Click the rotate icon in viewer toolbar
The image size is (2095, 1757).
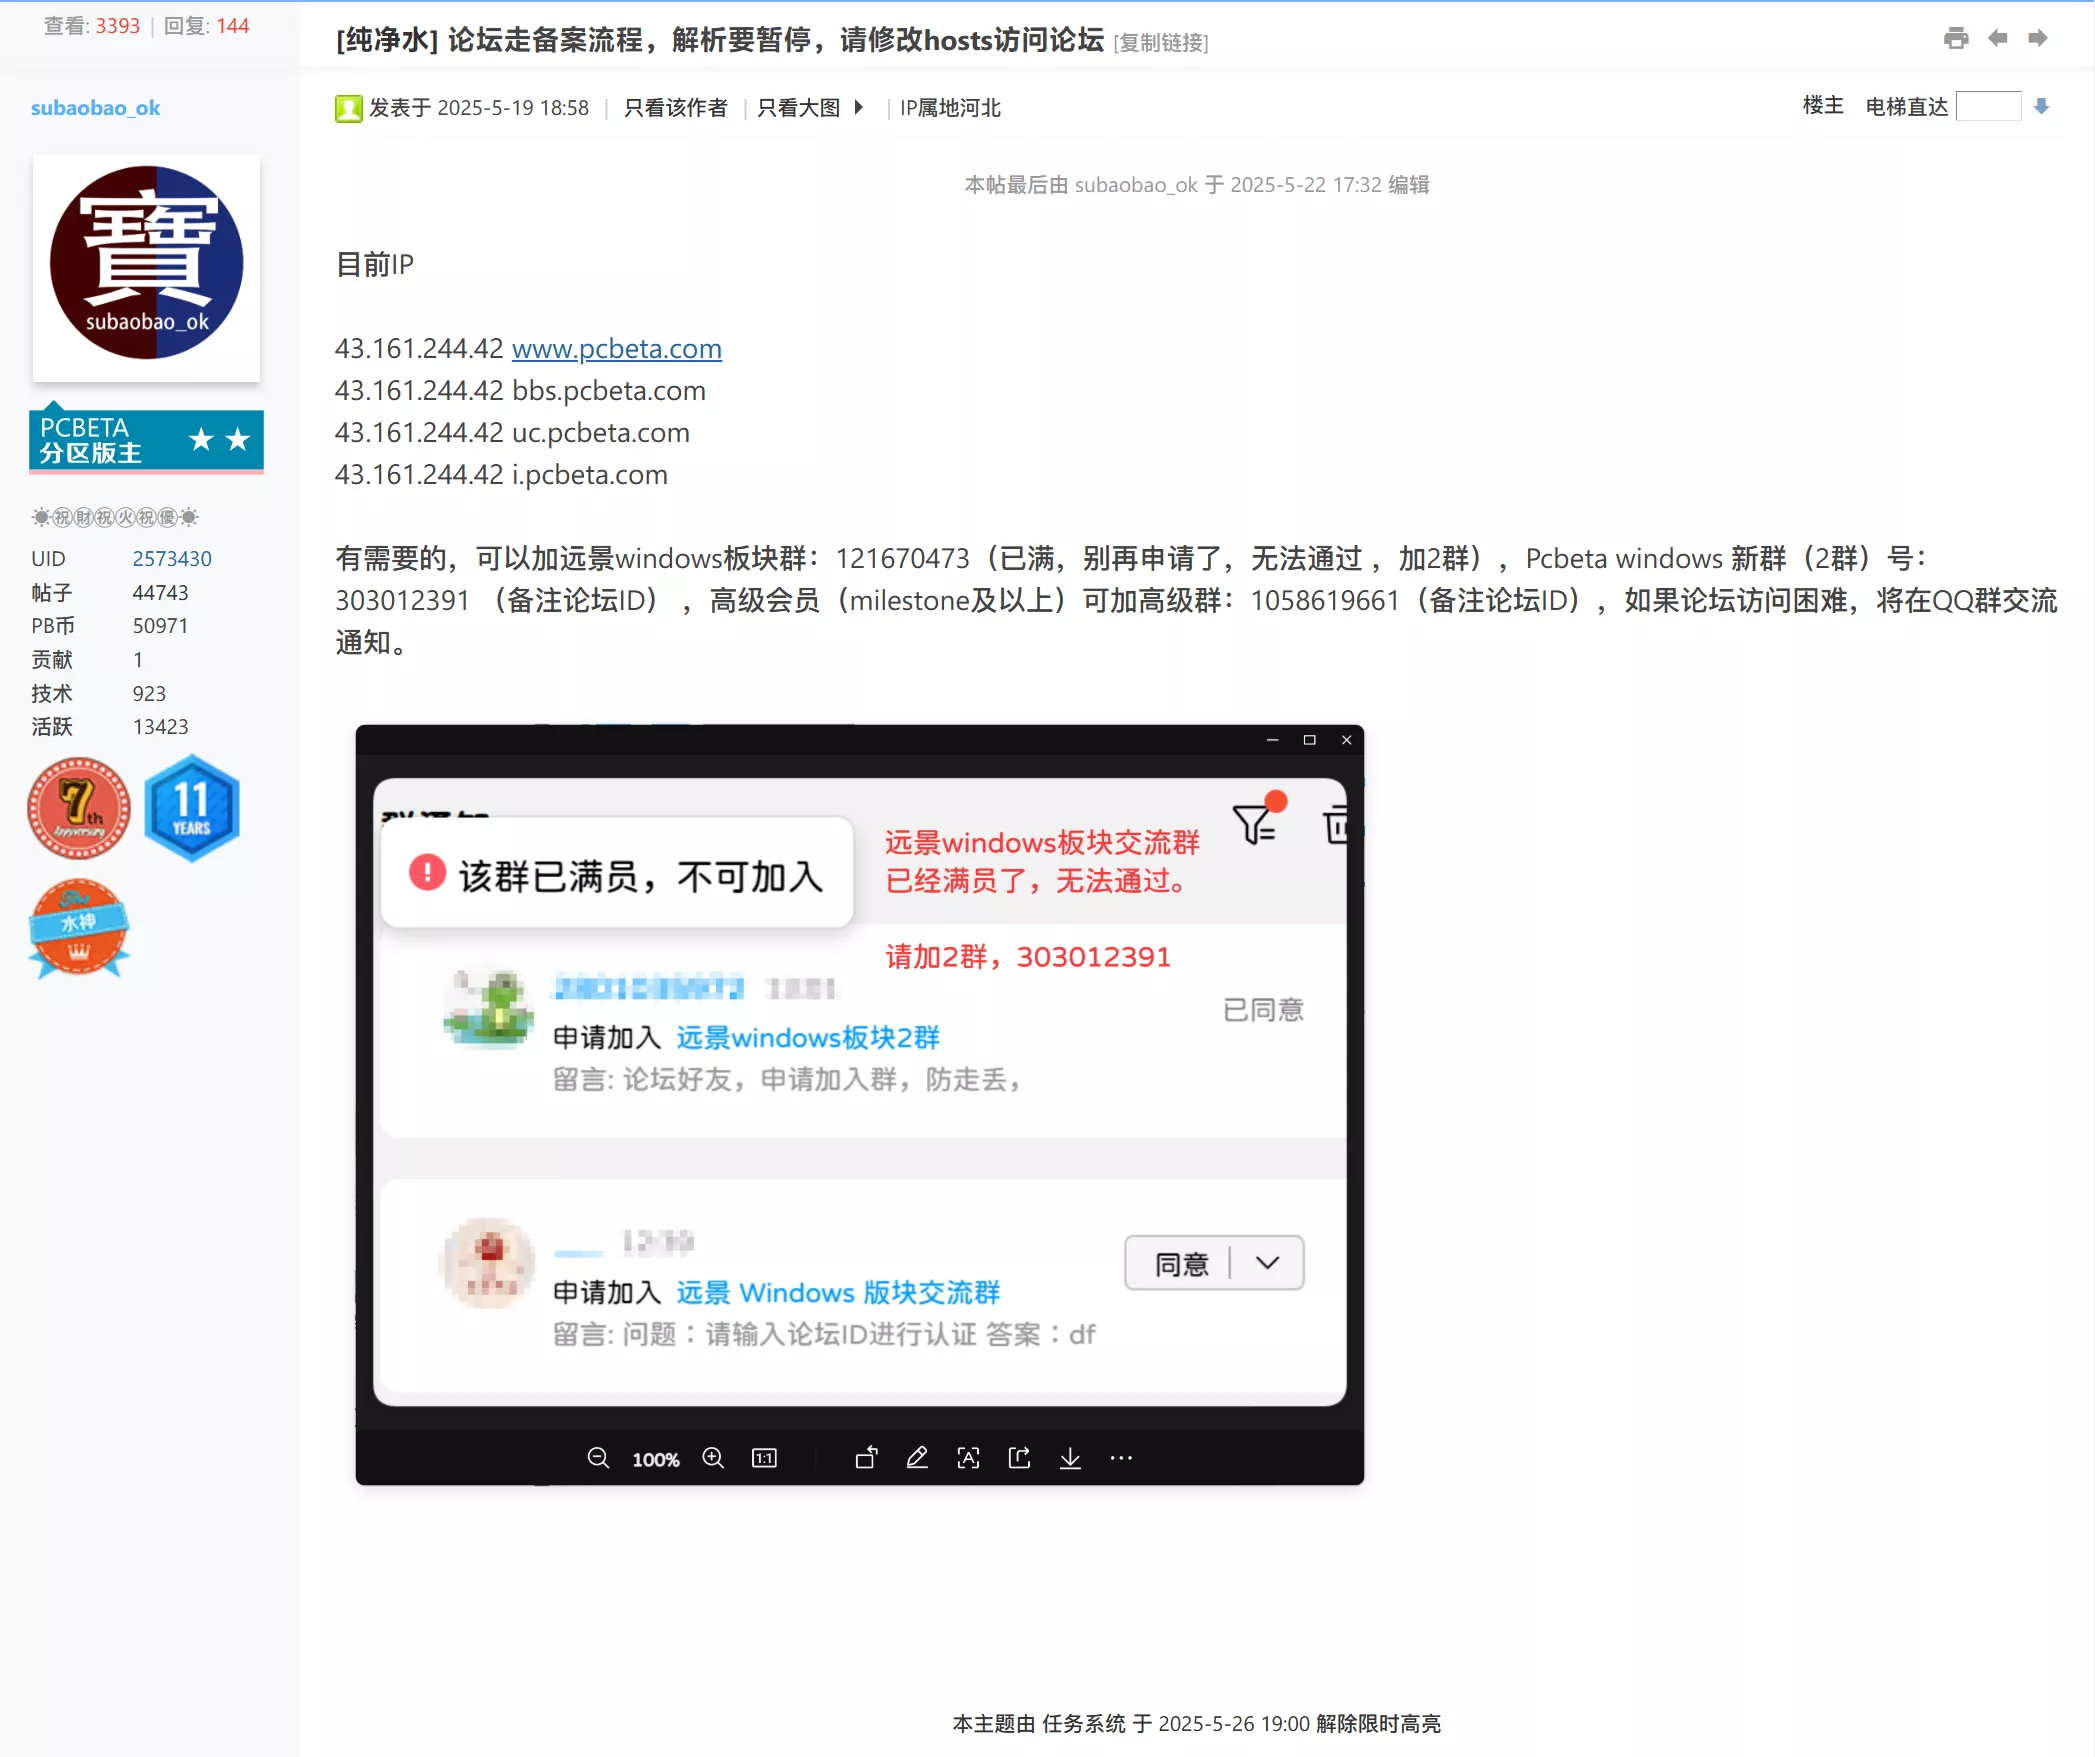pyautogui.click(x=866, y=1457)
